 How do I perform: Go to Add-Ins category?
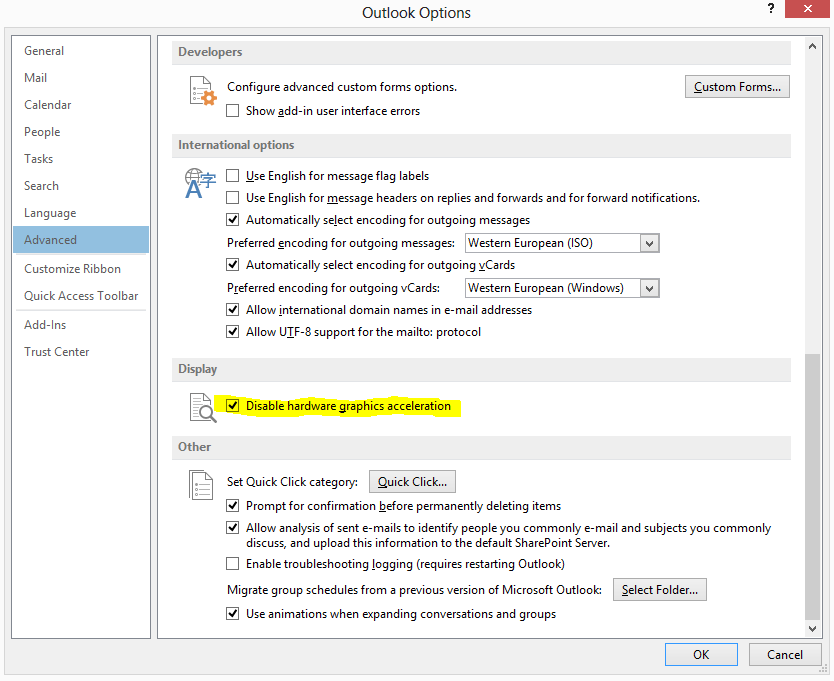coord(81,325)
